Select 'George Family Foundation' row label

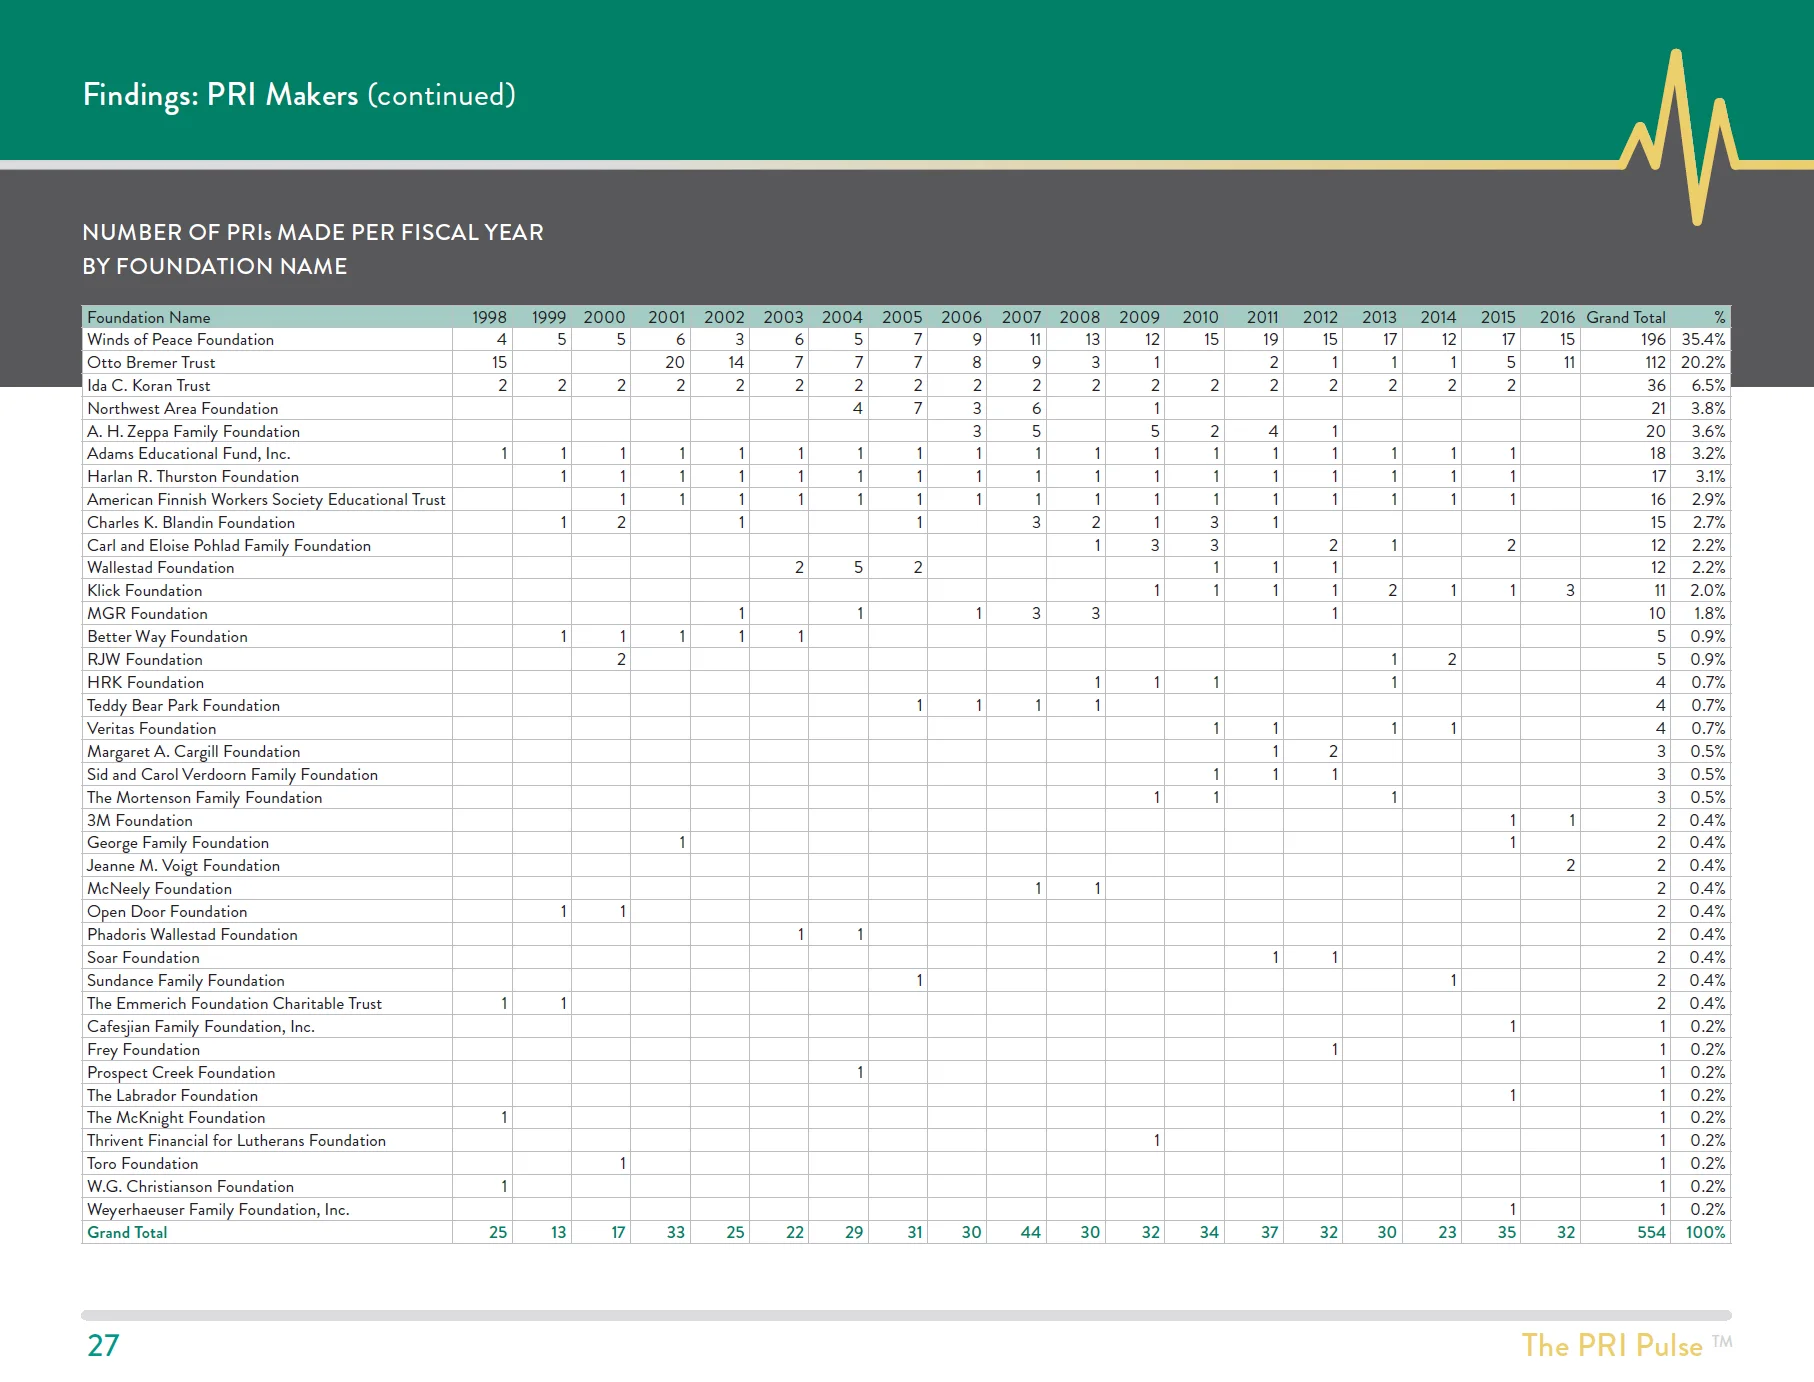point(177,843)
